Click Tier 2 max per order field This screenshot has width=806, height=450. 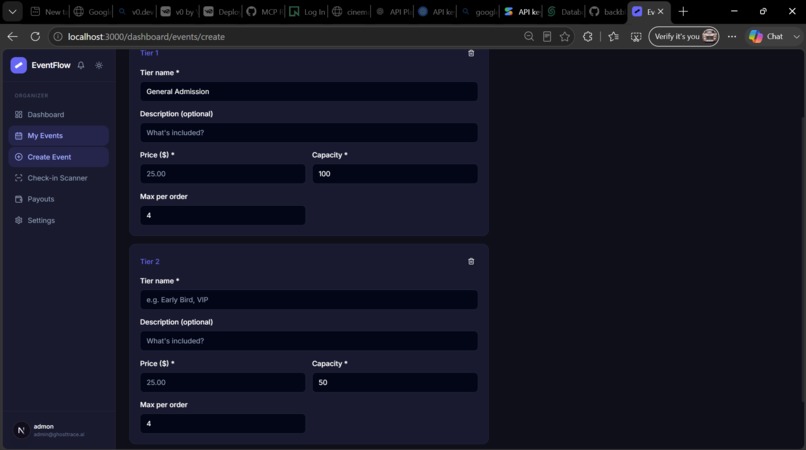[x=223, y=424]
